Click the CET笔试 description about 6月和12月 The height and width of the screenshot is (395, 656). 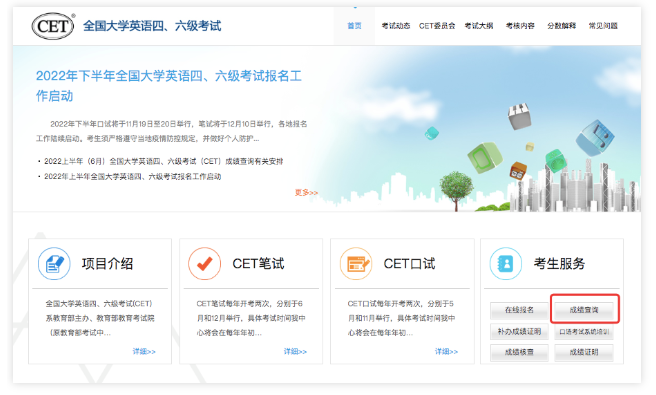[250, 318]
